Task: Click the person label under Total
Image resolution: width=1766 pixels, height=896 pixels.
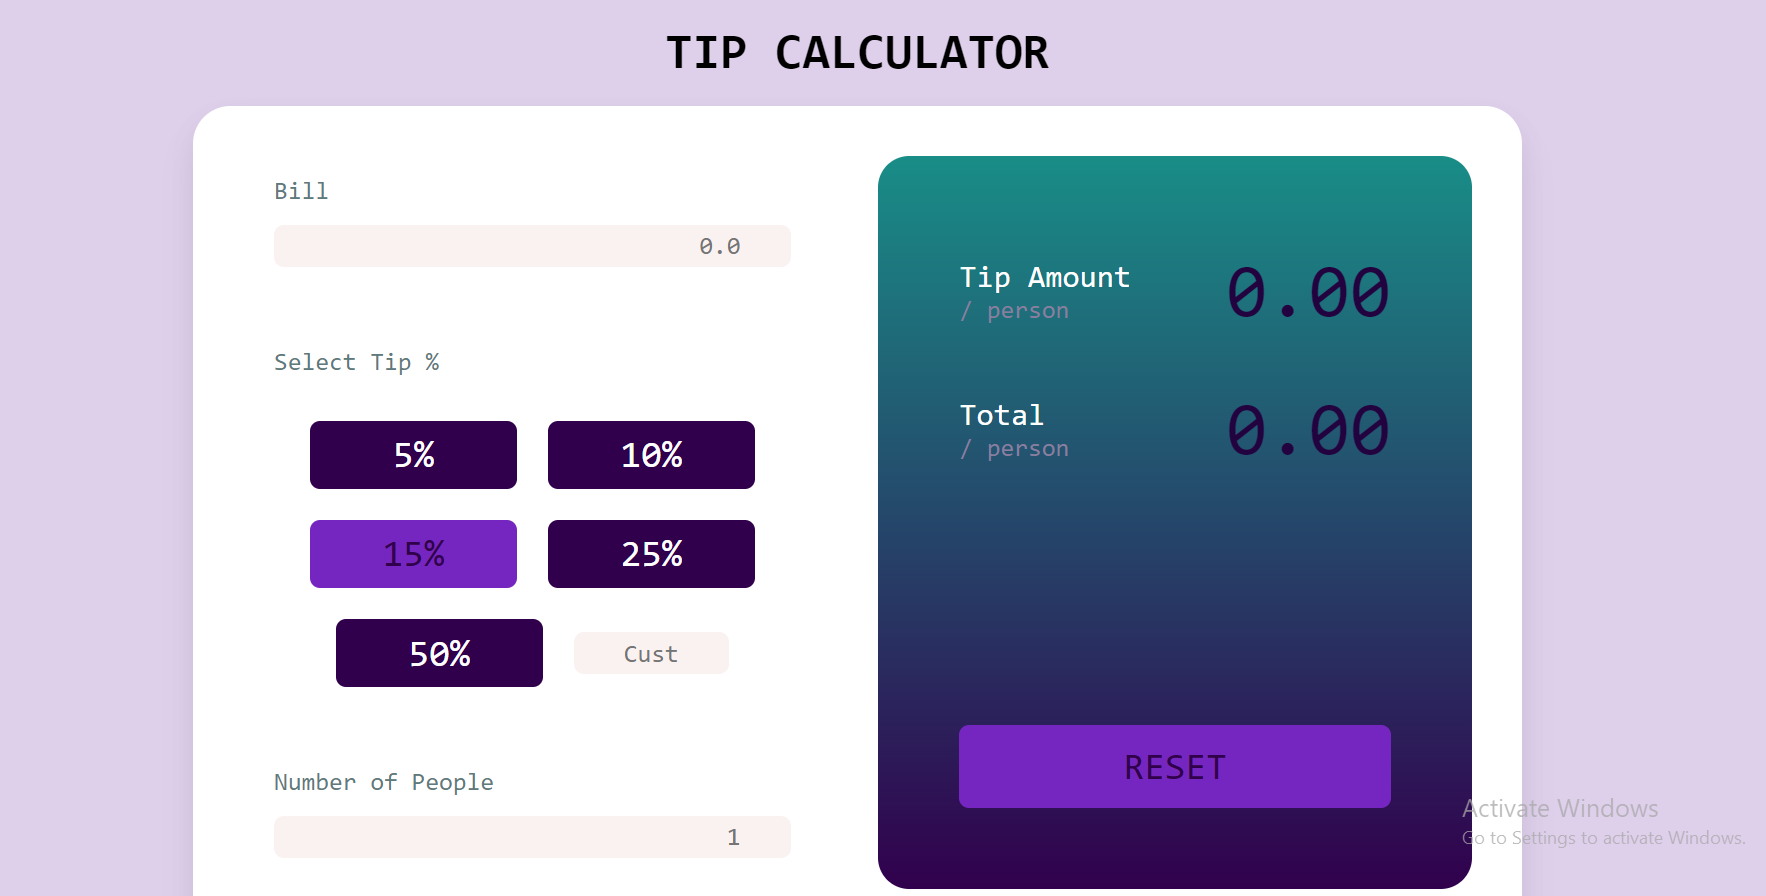Action: [1013, 448]
